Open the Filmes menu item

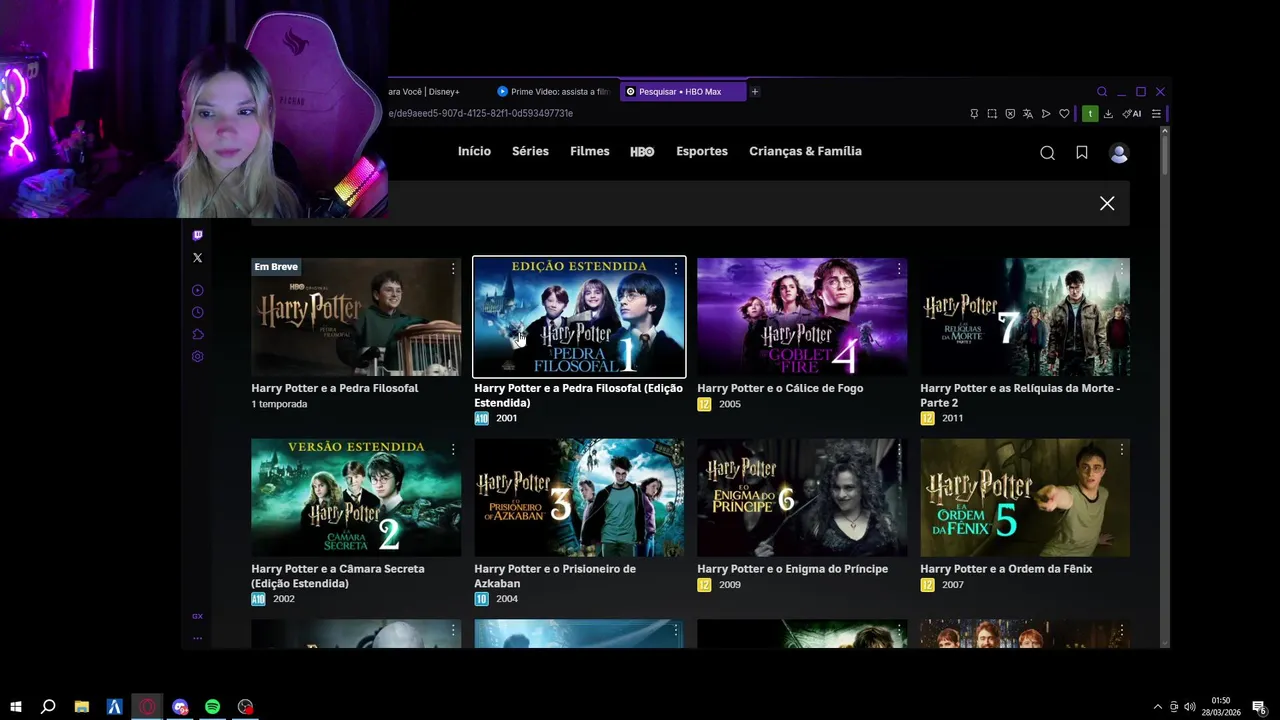(590, 151)
